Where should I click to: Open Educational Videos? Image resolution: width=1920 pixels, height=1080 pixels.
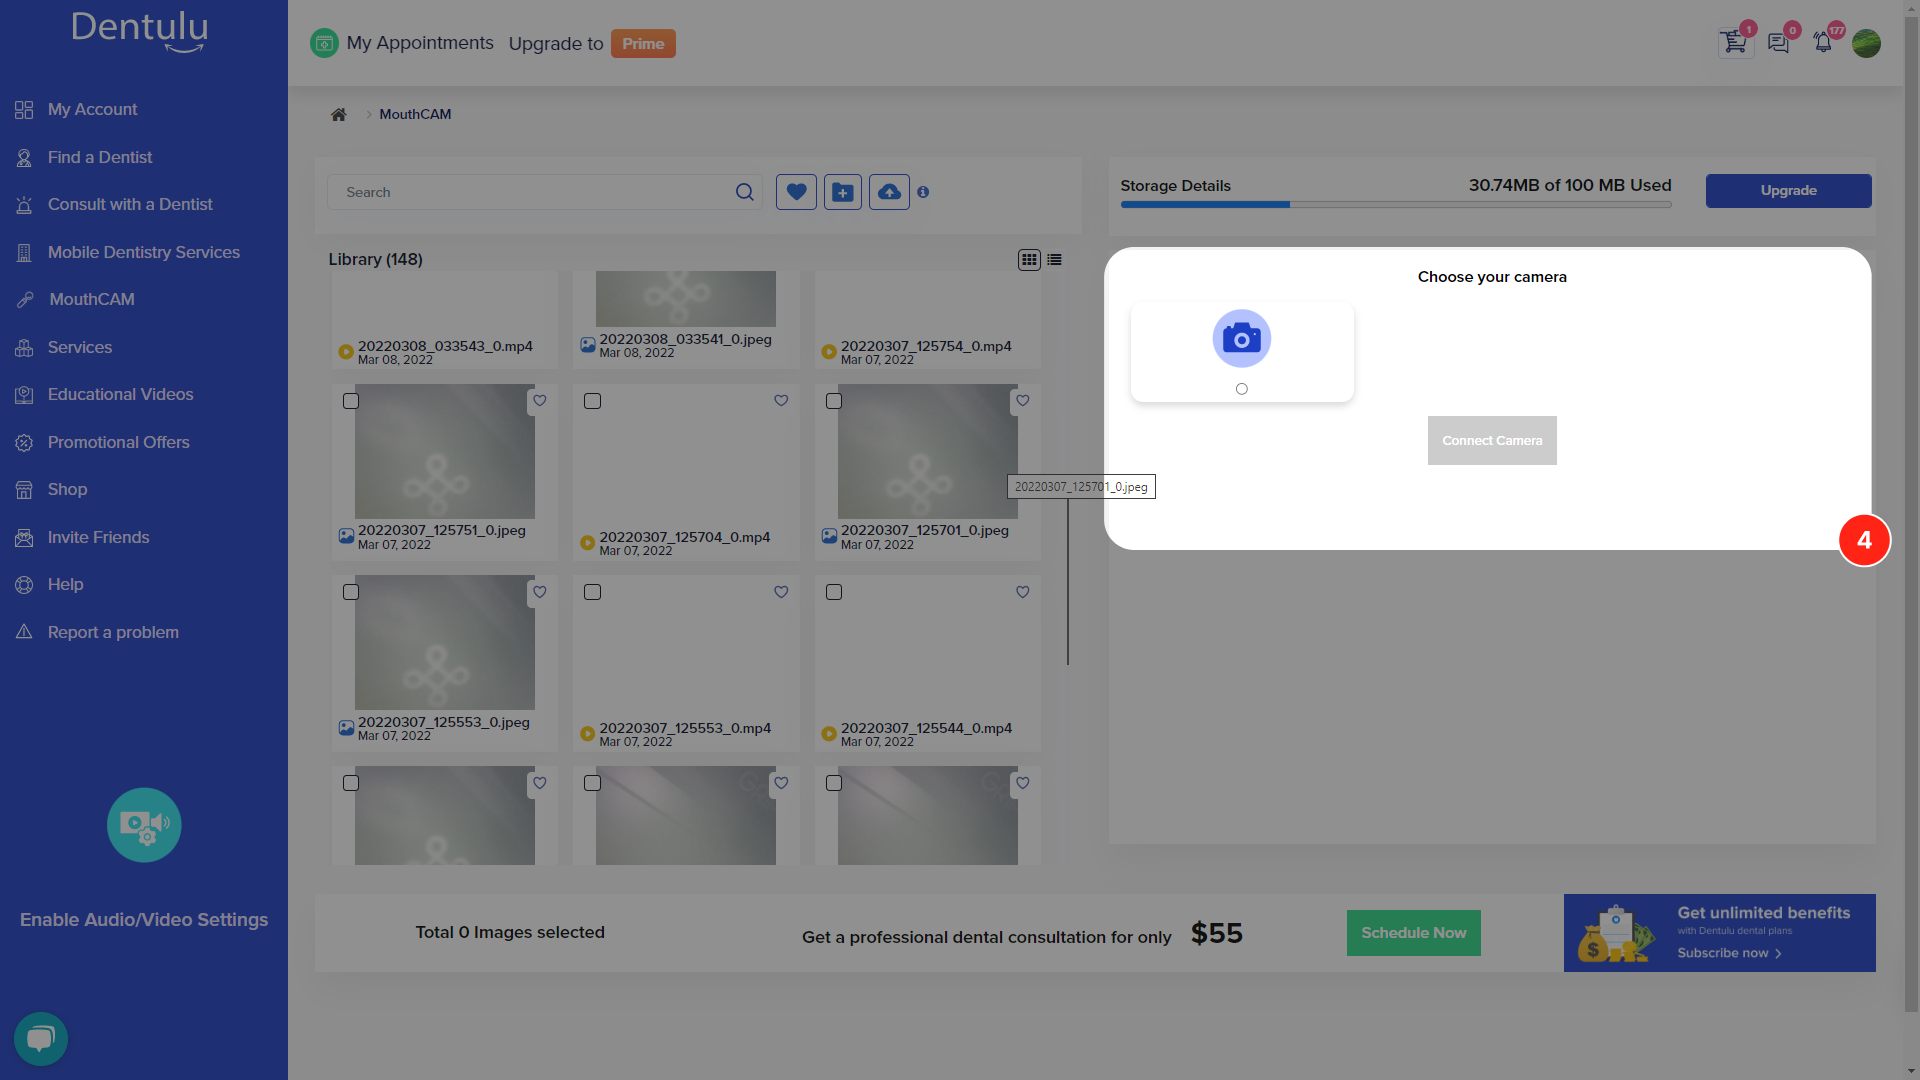pyautogui.click(x=120, y=395)
